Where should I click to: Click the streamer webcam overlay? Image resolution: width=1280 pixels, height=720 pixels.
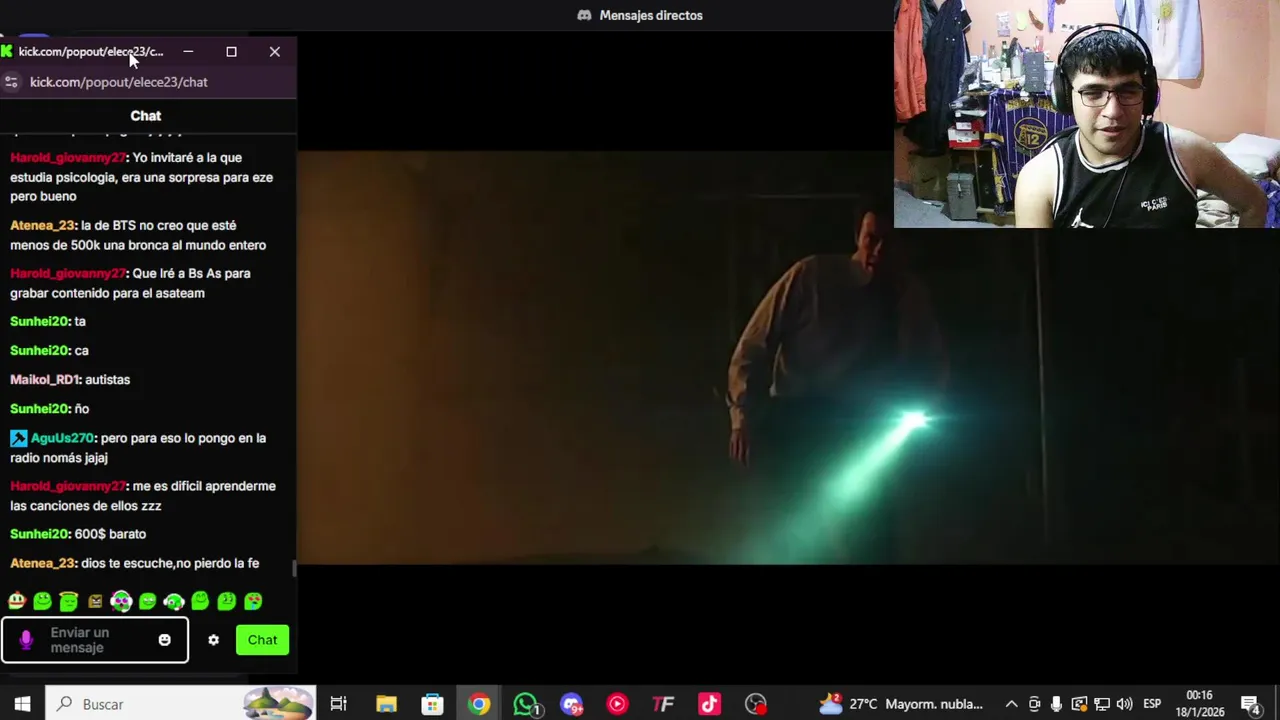point(1086,114)
